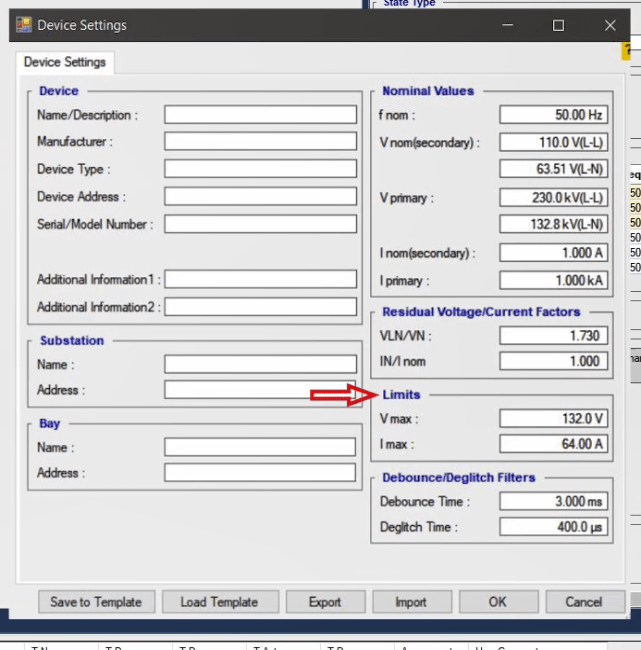Confirm settings with the OK button
Image resolution: width=641 pixels, height=650 pixels.
pyautogui.click(x=497, y=602)
